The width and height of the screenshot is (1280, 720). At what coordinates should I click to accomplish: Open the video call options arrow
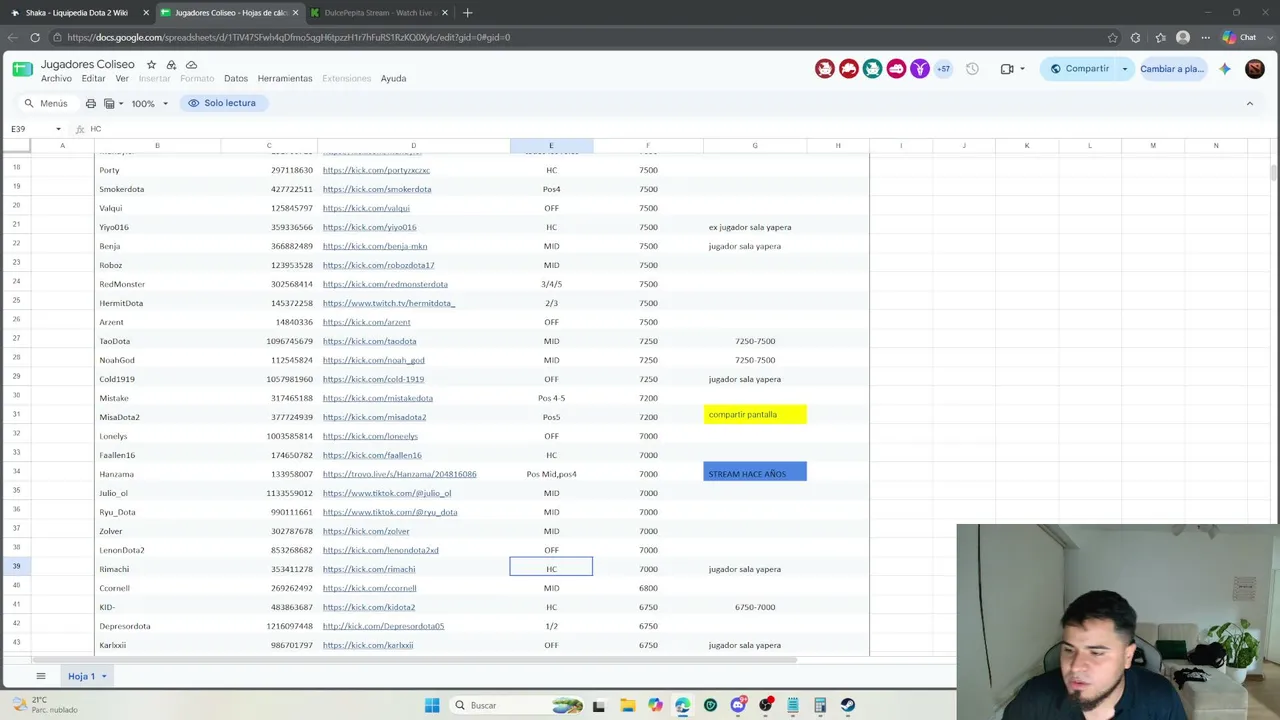[1022, 69]
